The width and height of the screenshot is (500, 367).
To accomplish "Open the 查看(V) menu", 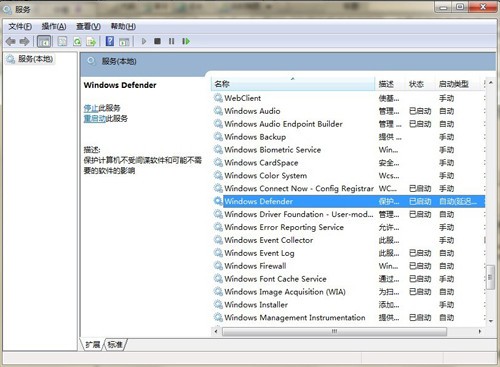I will point(88,26).
